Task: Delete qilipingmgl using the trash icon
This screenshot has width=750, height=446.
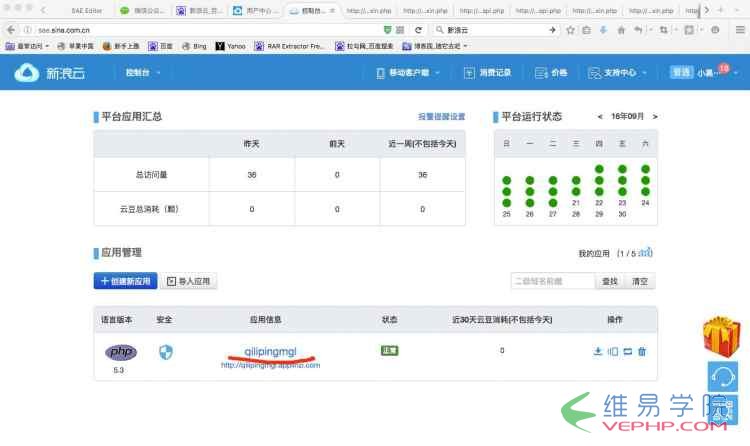Action: (x=642, y=352)
